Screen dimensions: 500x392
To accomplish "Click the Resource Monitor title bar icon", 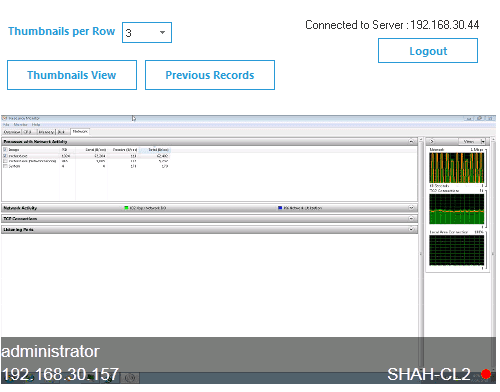I will coord(5,118).
